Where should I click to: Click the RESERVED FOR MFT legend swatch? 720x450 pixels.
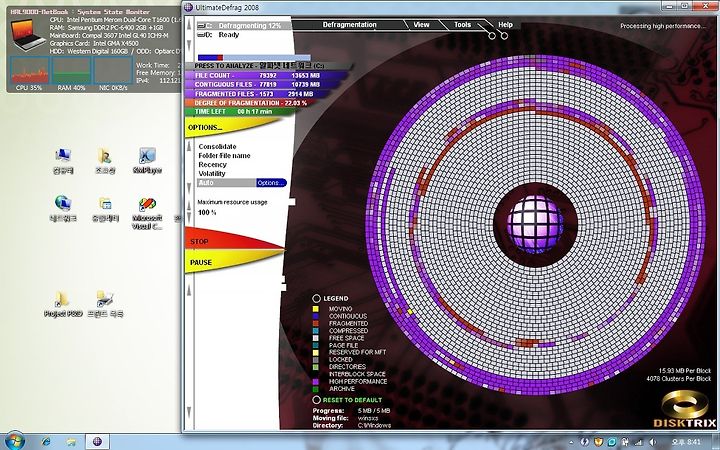coord(316,352)
